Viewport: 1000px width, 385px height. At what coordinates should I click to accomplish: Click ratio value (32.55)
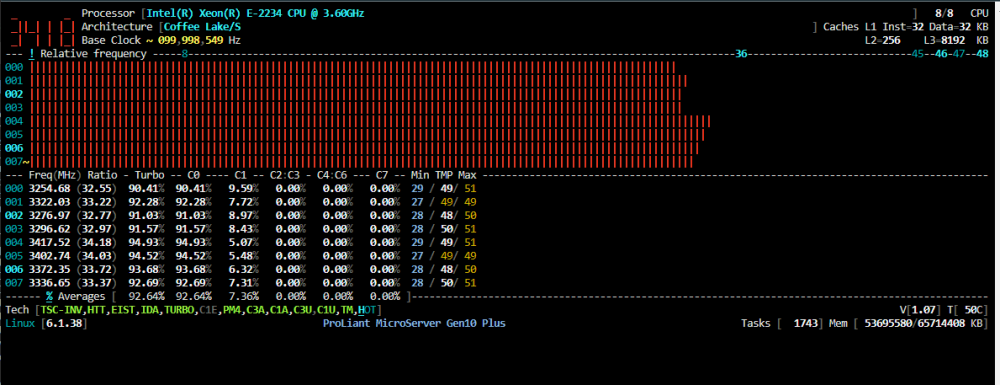[96, 189]
